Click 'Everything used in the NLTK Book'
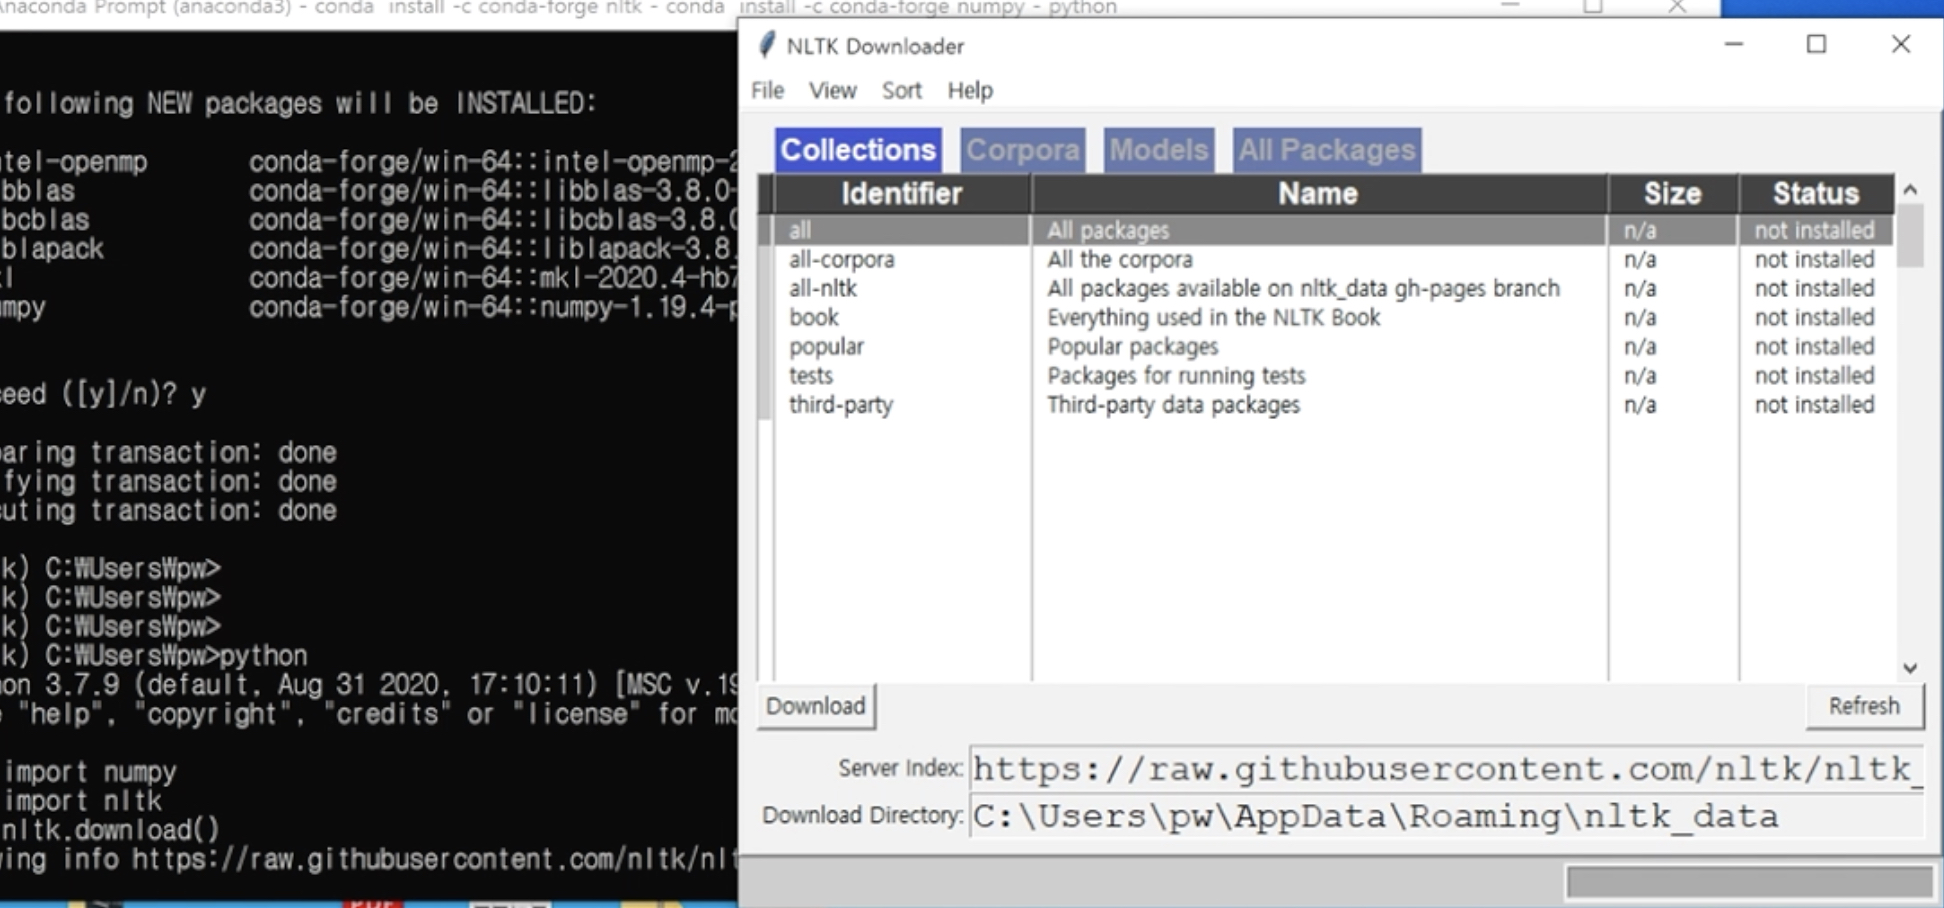 tap(1213, 317)
